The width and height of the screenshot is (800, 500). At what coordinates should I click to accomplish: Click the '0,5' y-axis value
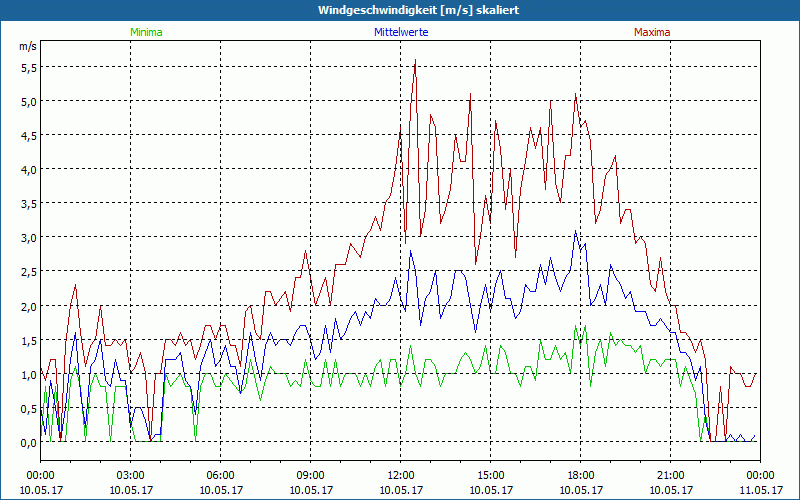click(29, 409)
